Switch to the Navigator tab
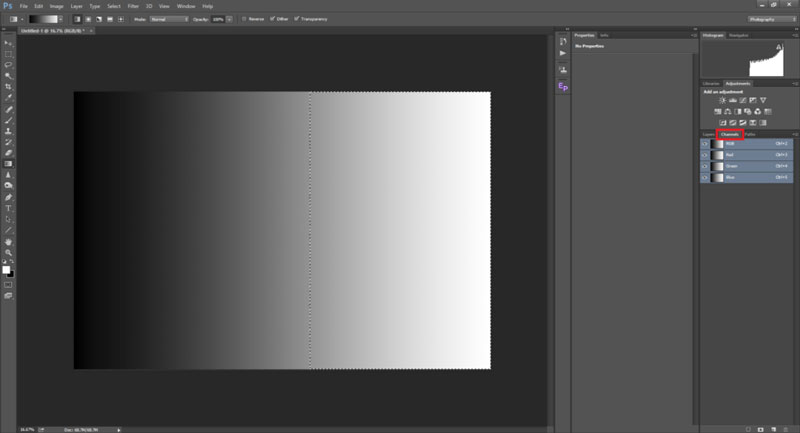 click(x=738, y=34)
